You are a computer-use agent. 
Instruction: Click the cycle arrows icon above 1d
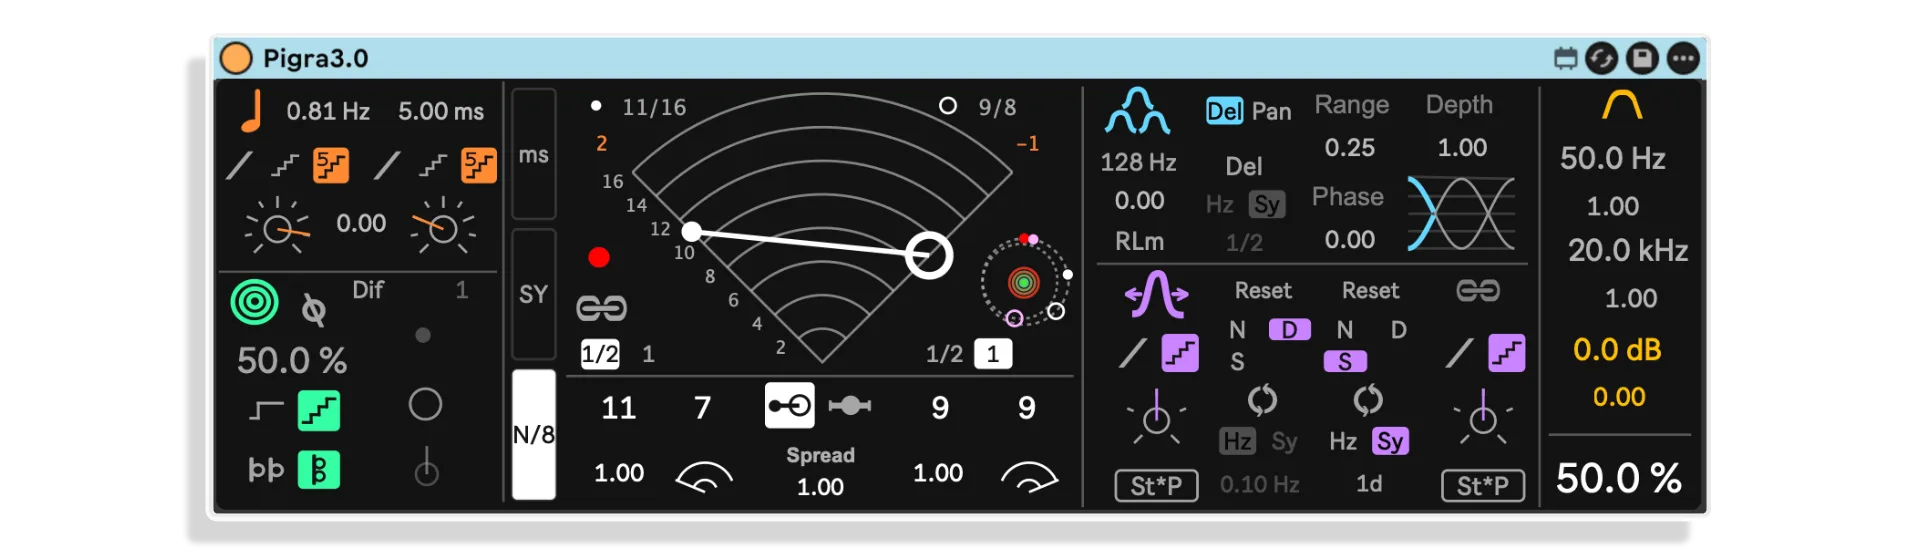click(1367, 400)
